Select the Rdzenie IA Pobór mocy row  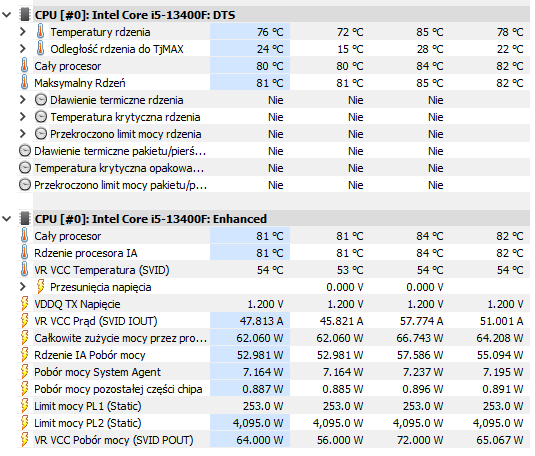coord(274,355)
